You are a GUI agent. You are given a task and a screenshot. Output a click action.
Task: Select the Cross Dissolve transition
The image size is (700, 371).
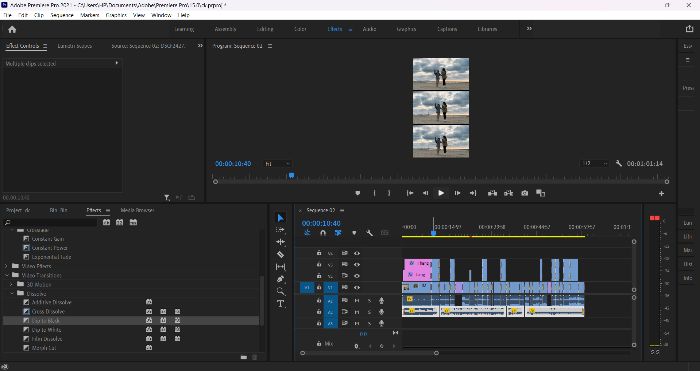click(48, 311)
